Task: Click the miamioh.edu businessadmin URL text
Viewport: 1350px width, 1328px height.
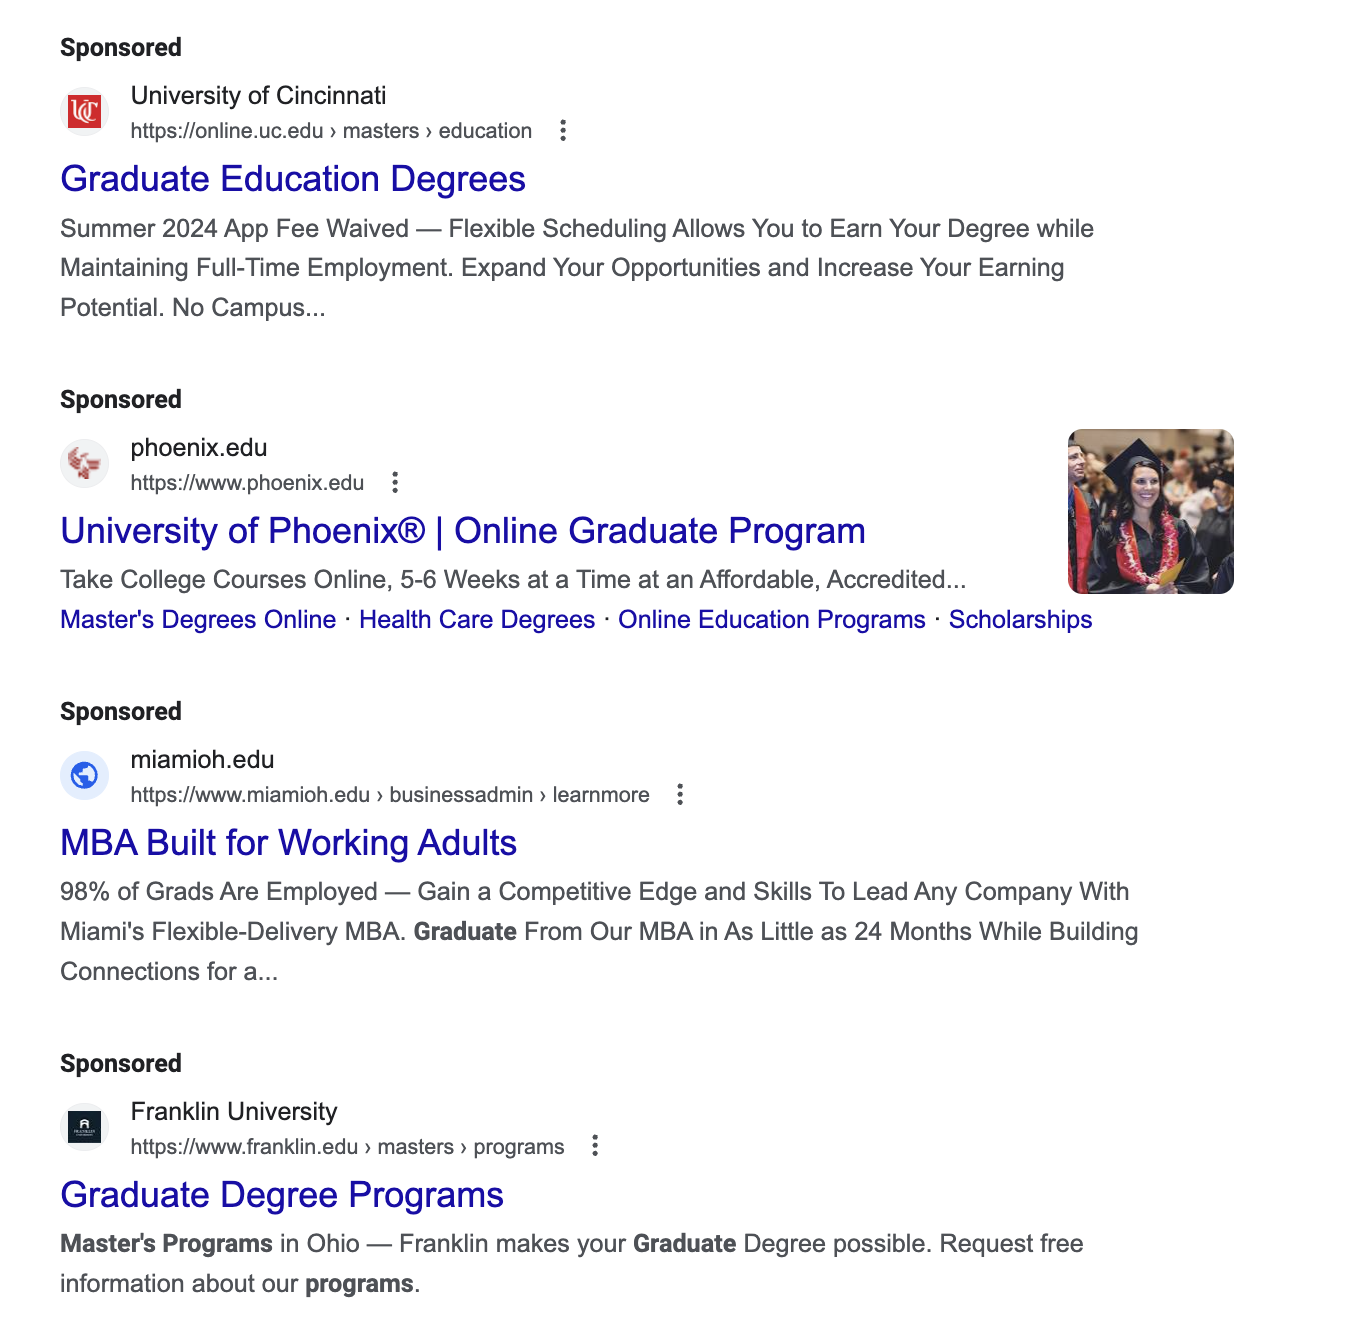Action: coord(390,795)
